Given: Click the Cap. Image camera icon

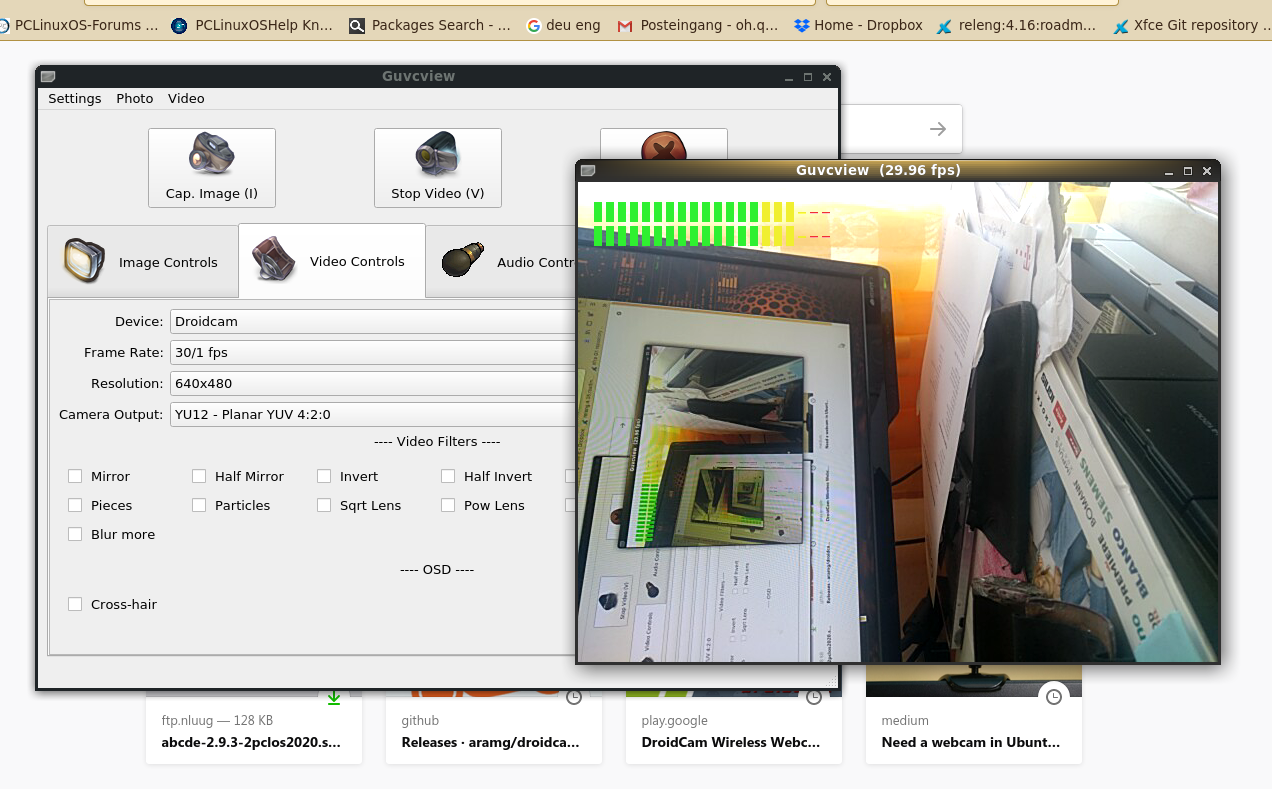Looking at the screenshot, I should 211,154.
